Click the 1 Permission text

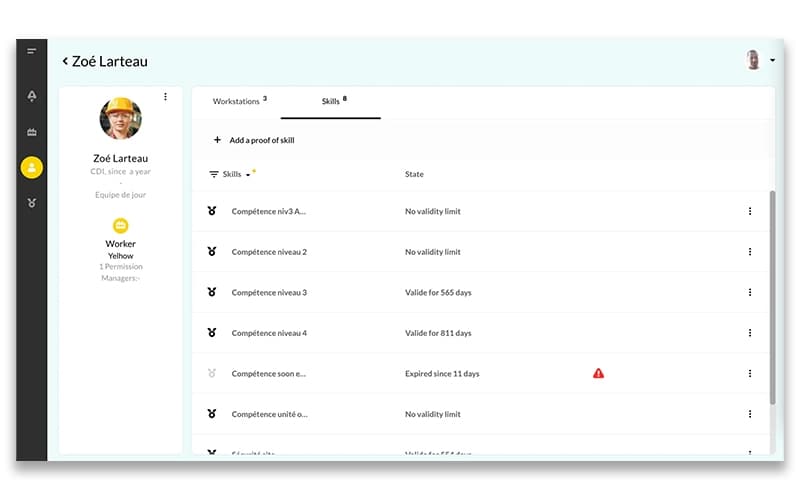click(121, 266)
